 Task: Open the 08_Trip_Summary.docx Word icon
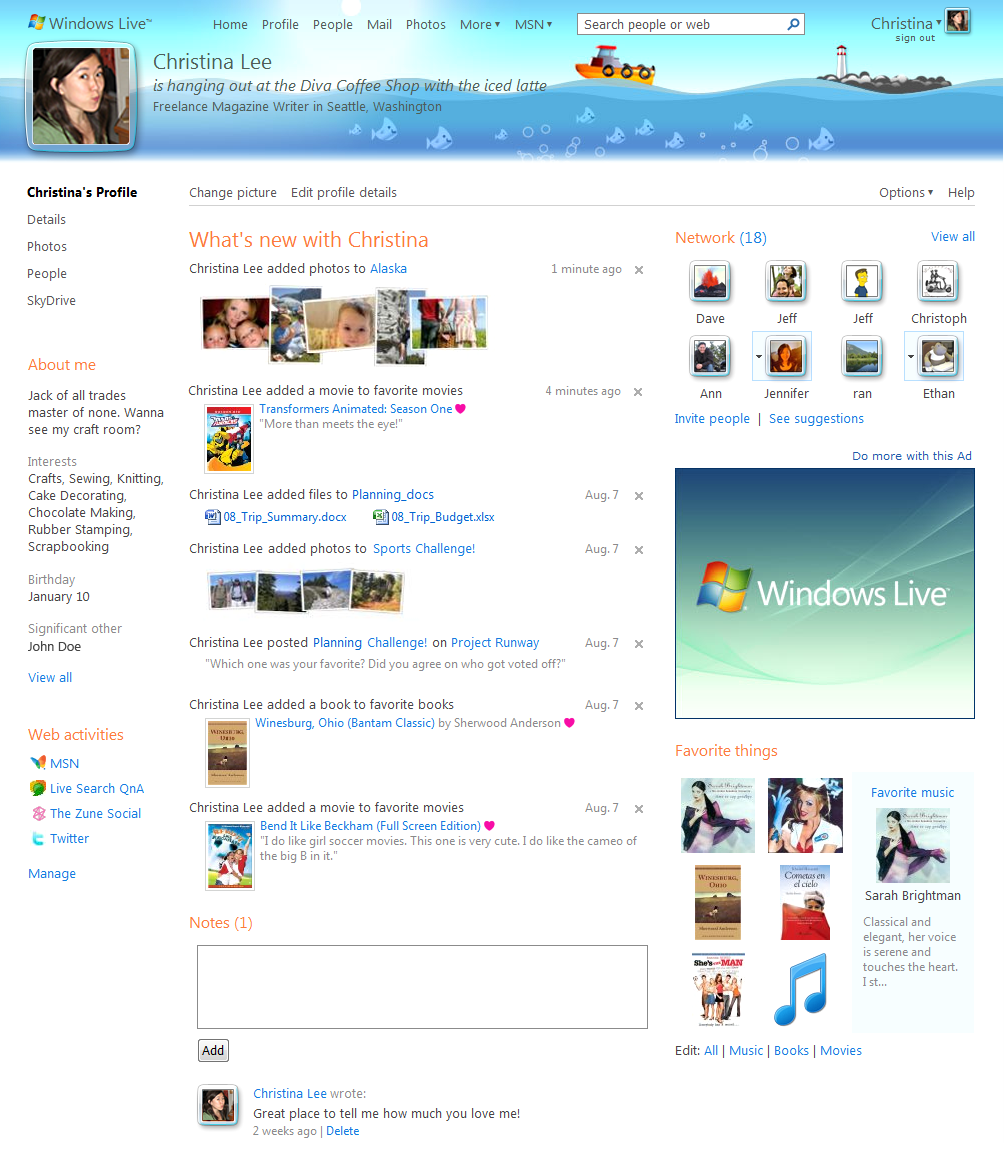click(x=213, y=516)
